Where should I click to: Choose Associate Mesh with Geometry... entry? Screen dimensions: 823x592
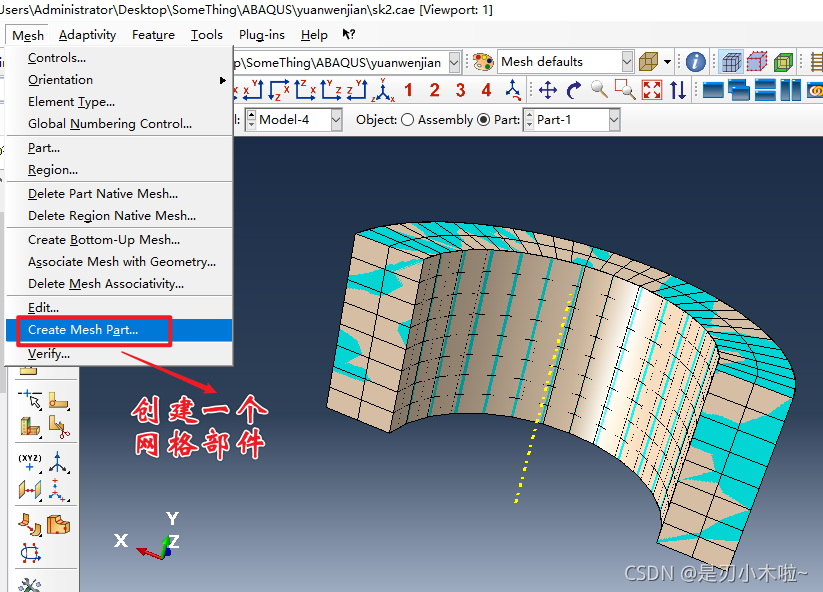119,262
